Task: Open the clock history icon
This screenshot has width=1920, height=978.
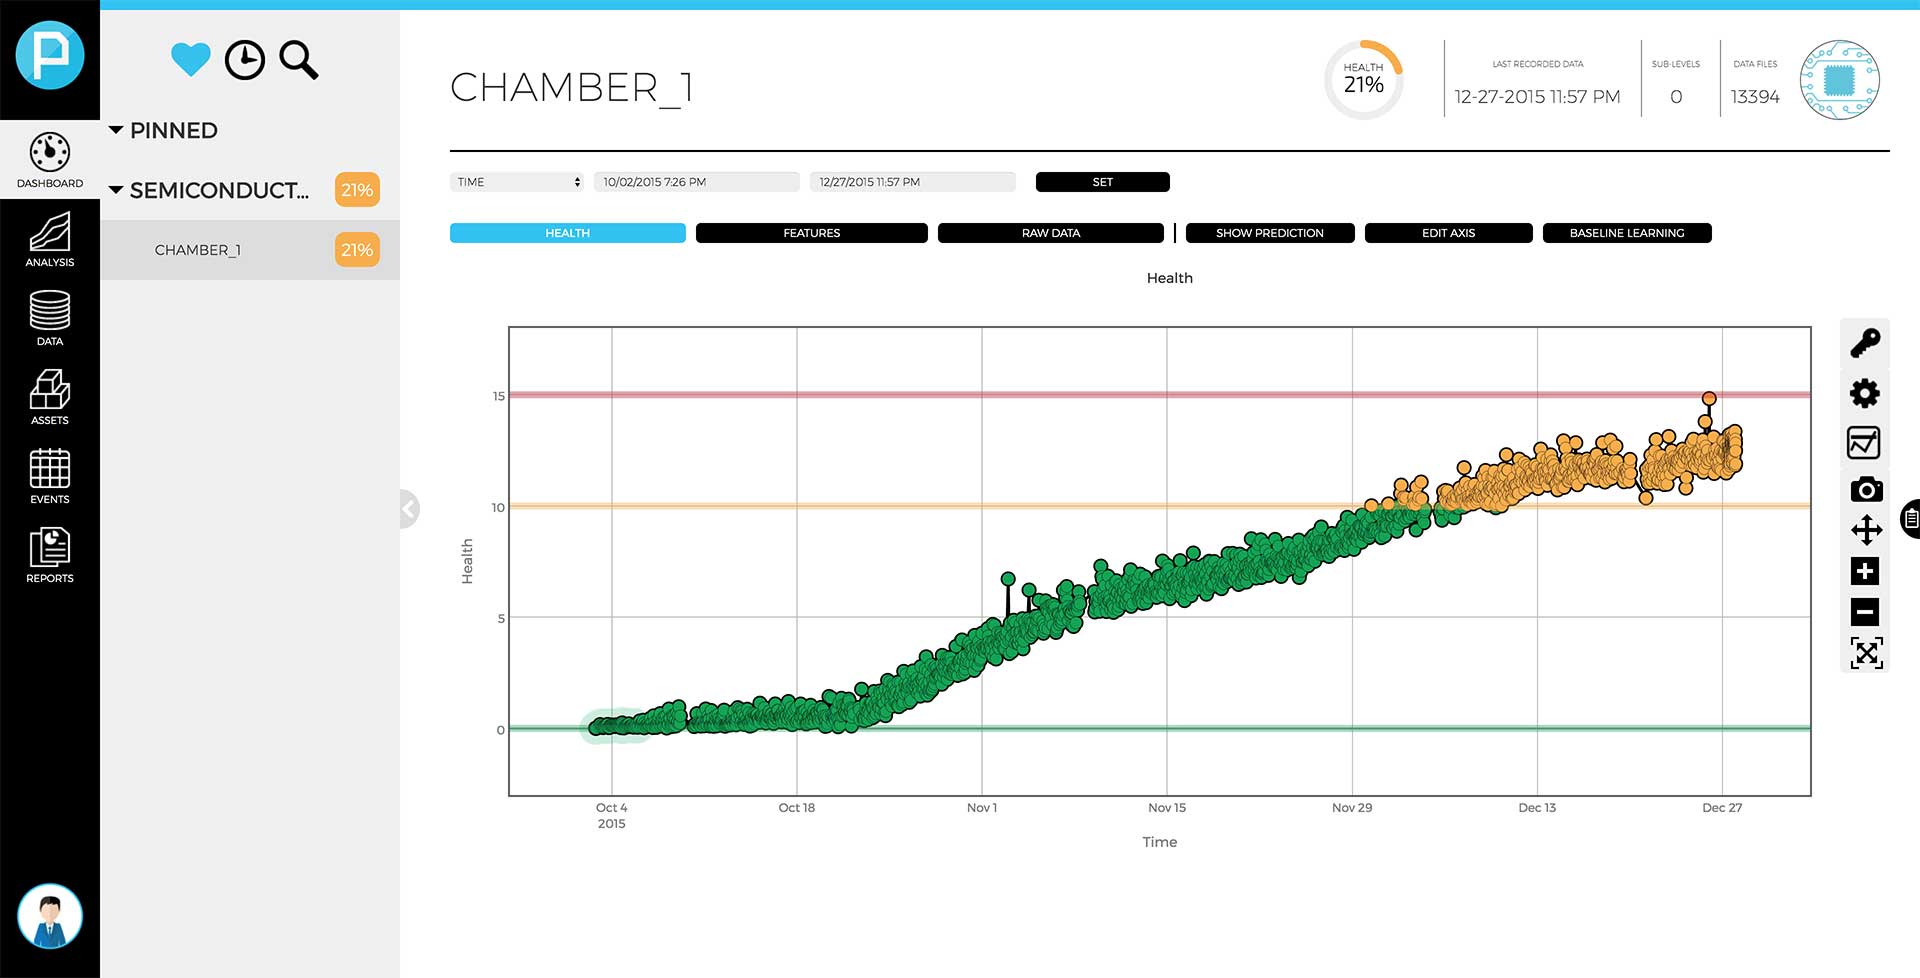Action: 244,60
